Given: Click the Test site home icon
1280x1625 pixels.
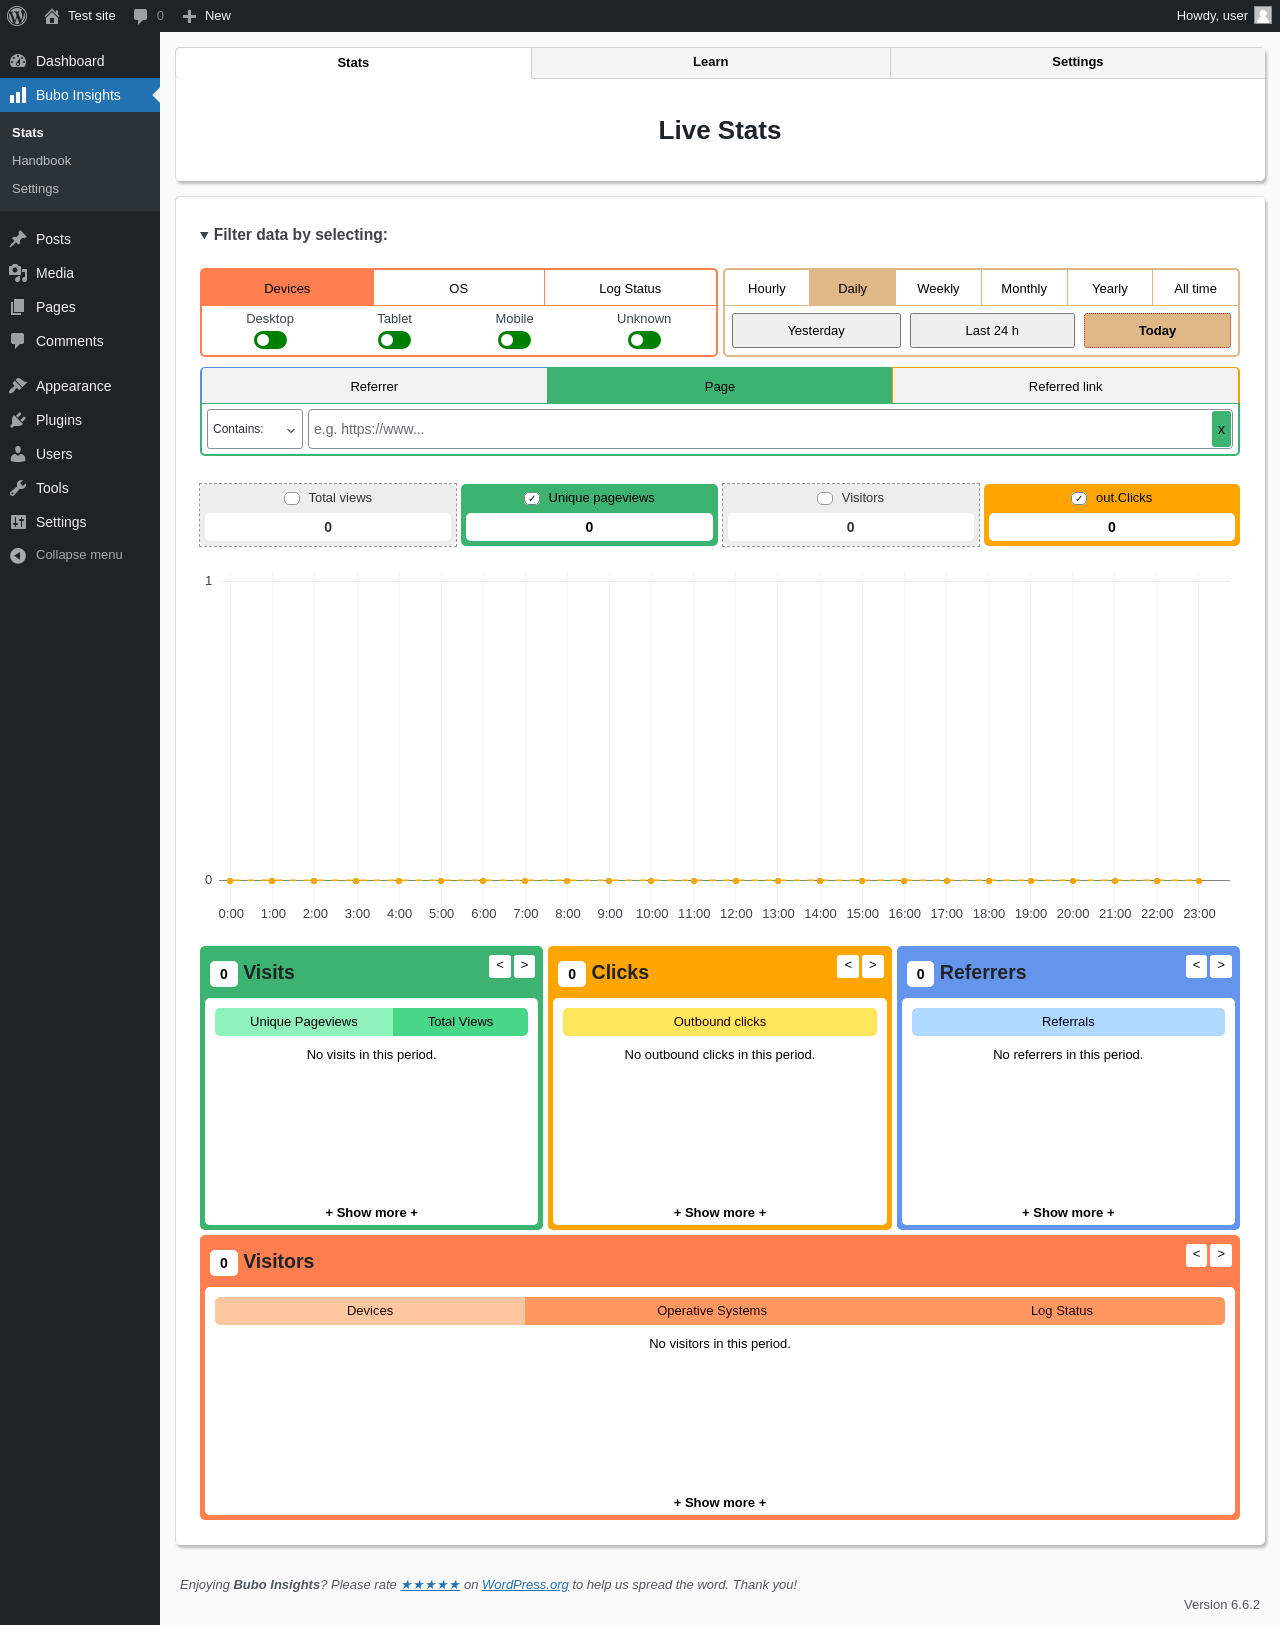Looking at the screenshot, I should click(52, 16).
